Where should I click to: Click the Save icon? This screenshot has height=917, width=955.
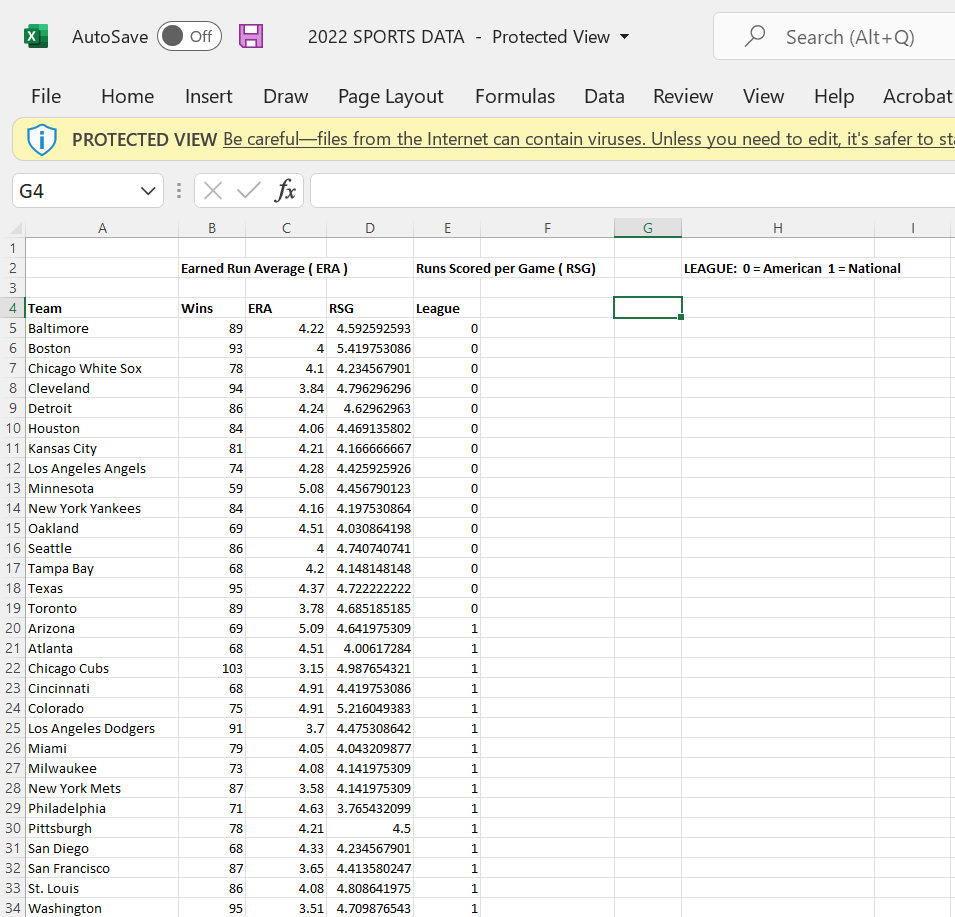click(x=251, y=35)
